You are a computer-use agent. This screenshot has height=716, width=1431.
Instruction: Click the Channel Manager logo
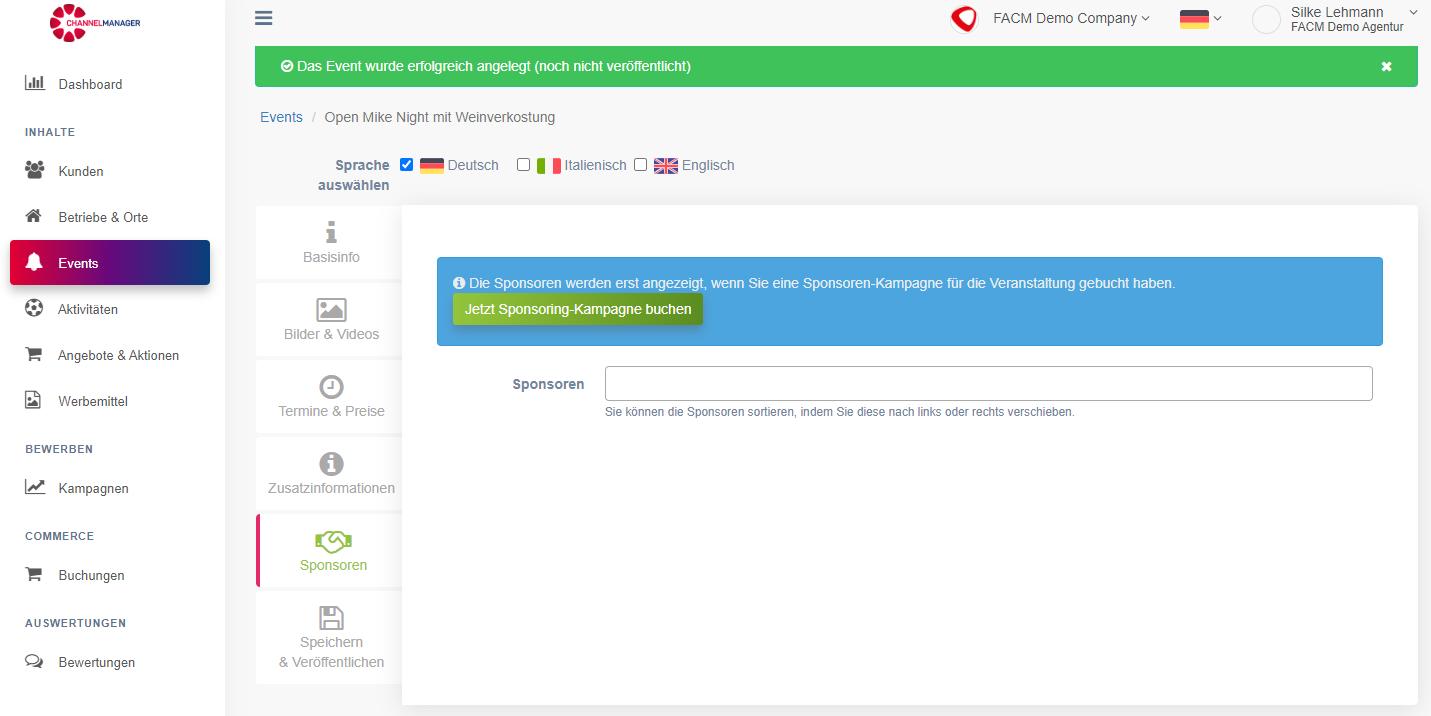95,23
